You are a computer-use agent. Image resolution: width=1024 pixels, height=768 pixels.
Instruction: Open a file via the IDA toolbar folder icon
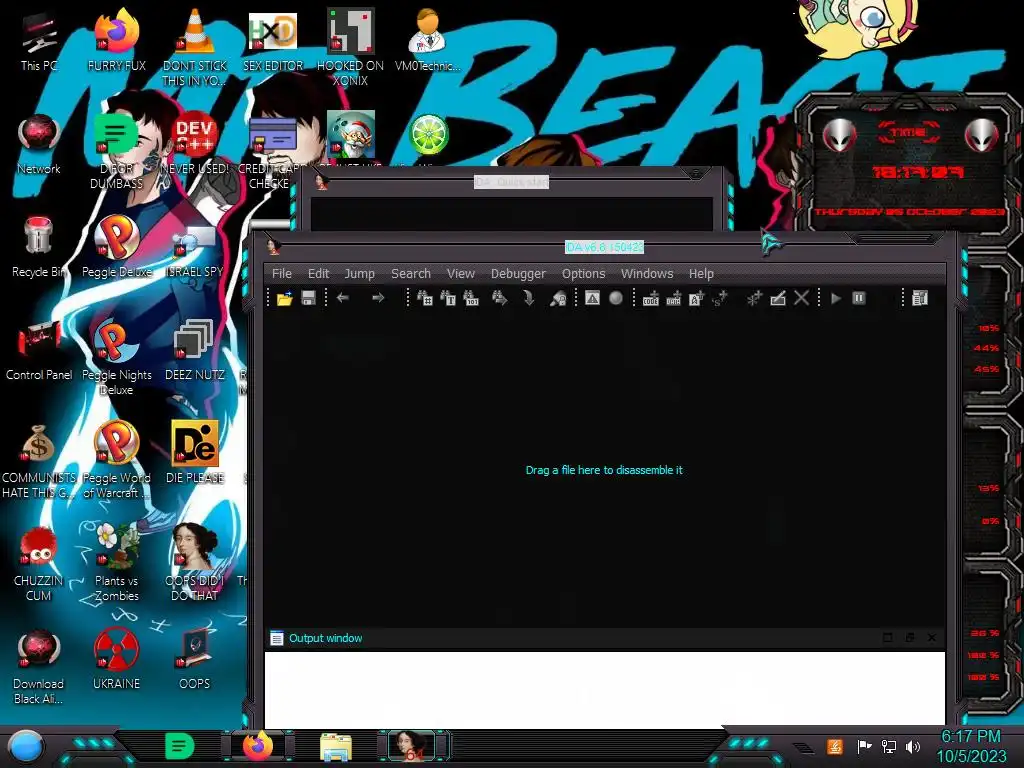point(284,299)
